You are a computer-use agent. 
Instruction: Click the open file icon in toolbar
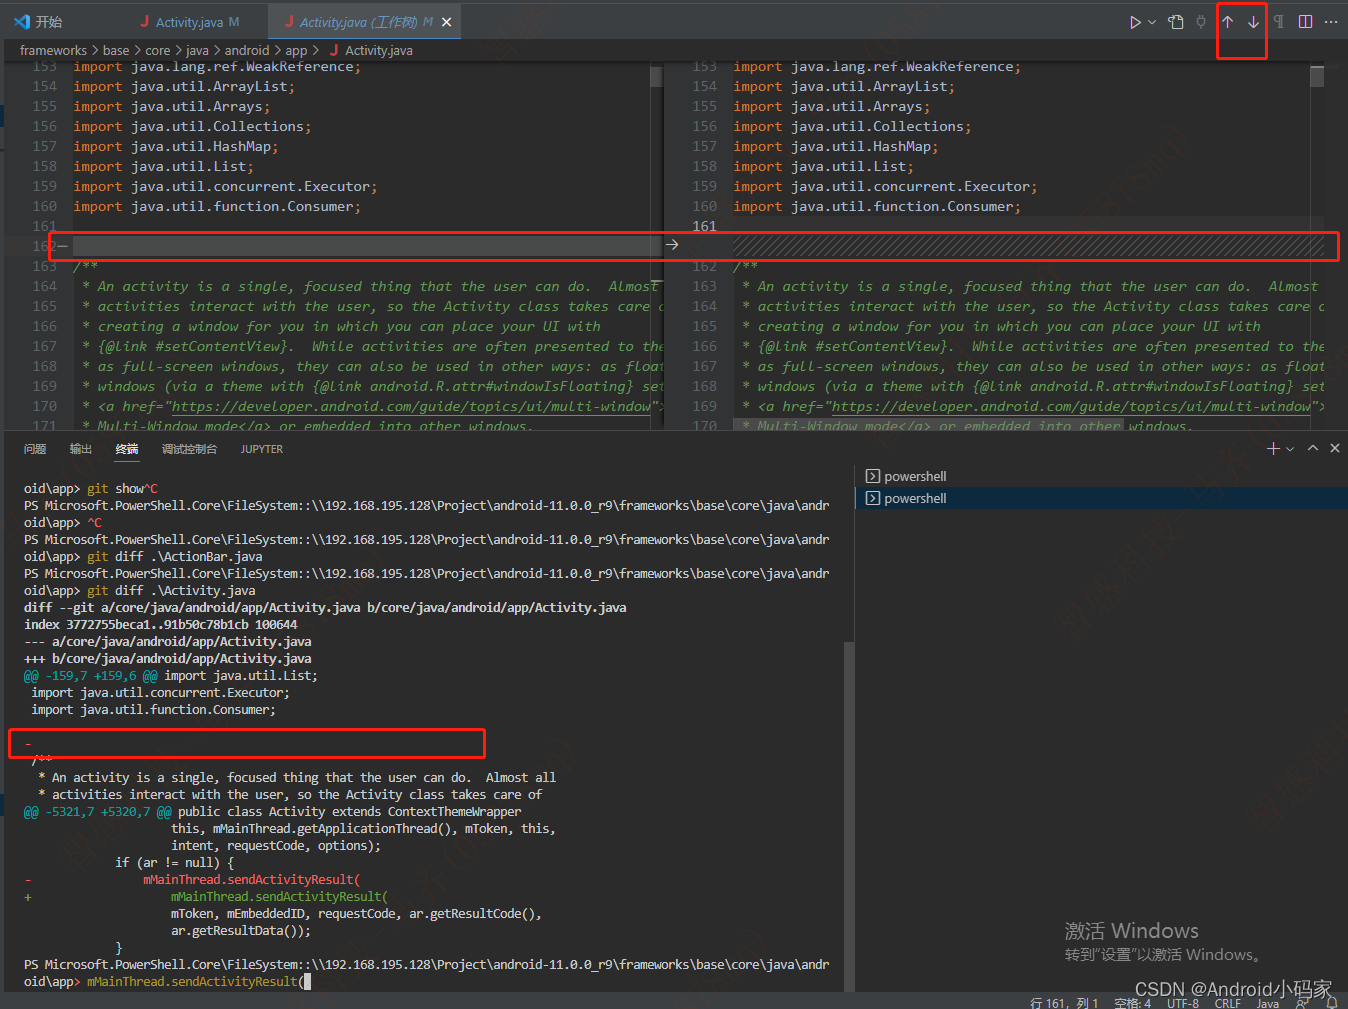[x=1176, y=22]
